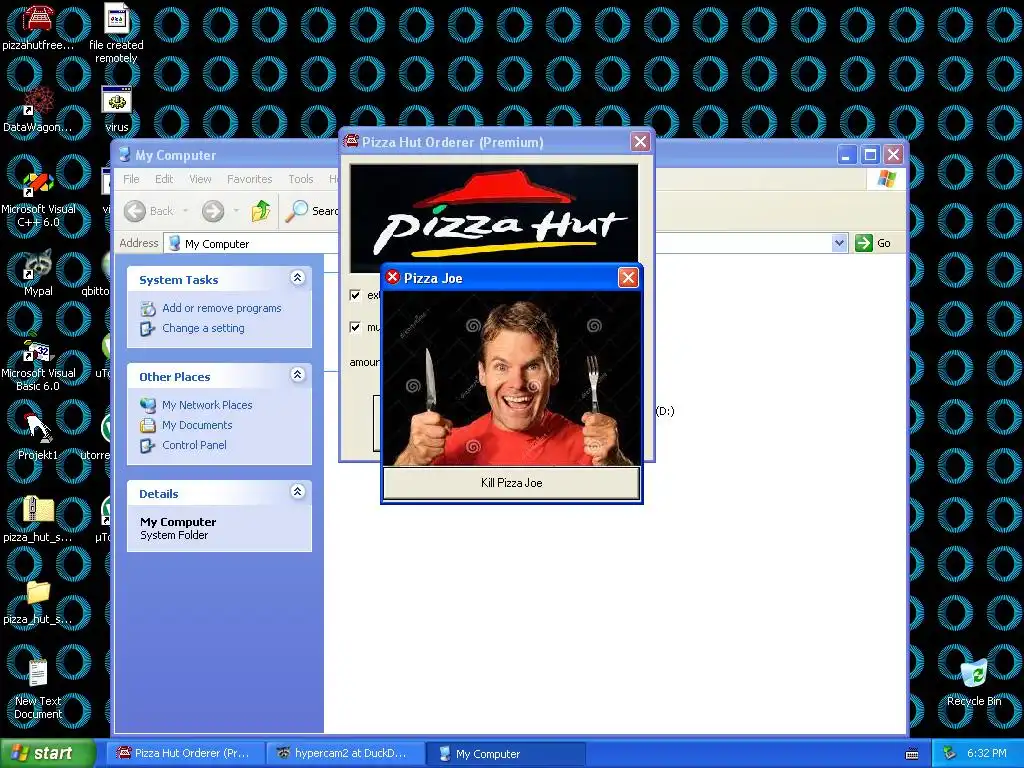Click the My Computer title bar icon
Image resolution: width=1024 pixels, height=768 pixels.
[x=124, y=155]
